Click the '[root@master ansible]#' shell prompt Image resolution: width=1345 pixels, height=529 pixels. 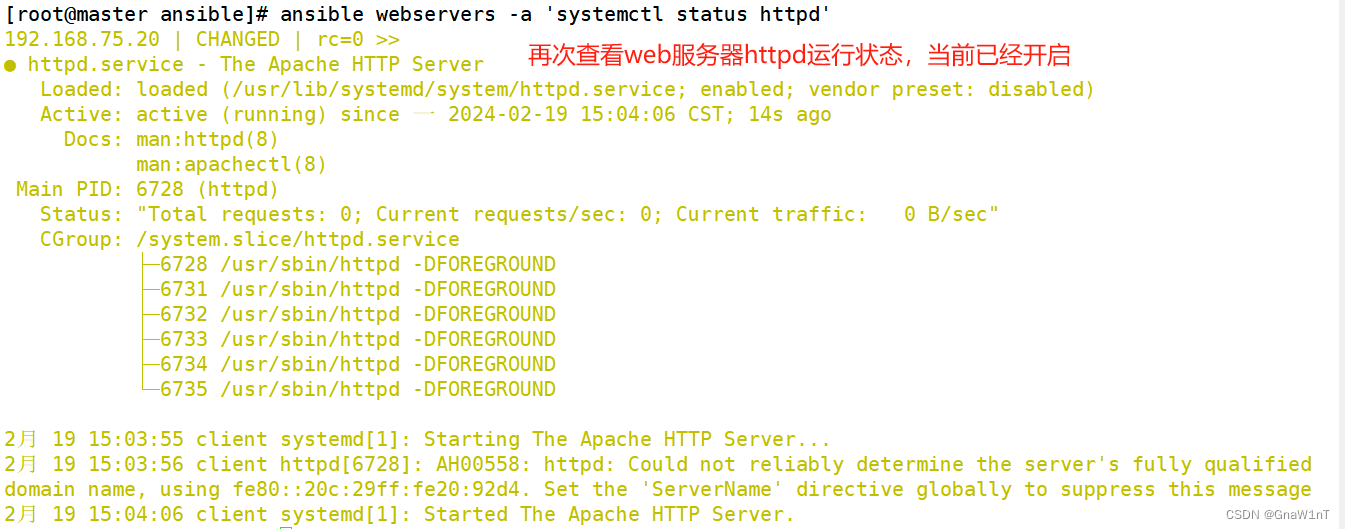tap(137, 14)
